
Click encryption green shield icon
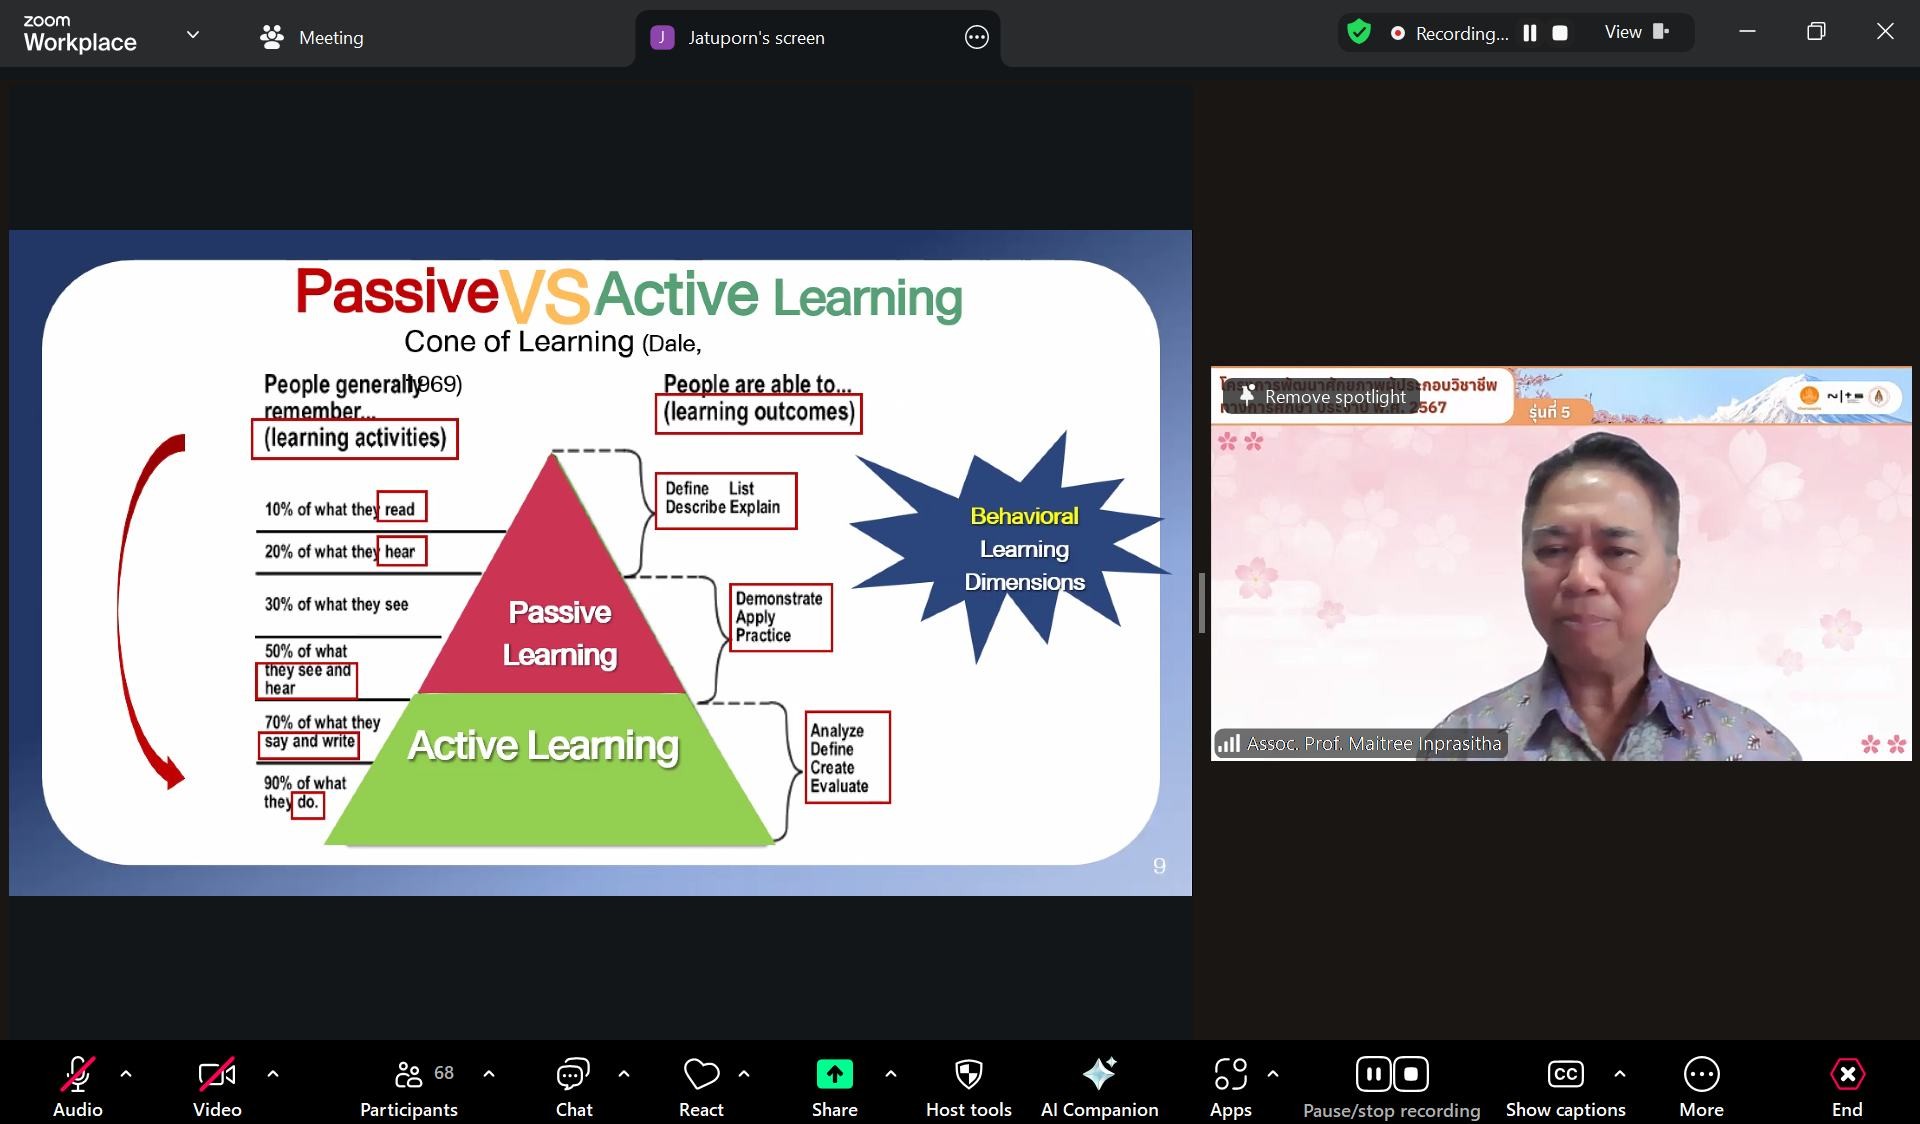(x=1358, y=32)
